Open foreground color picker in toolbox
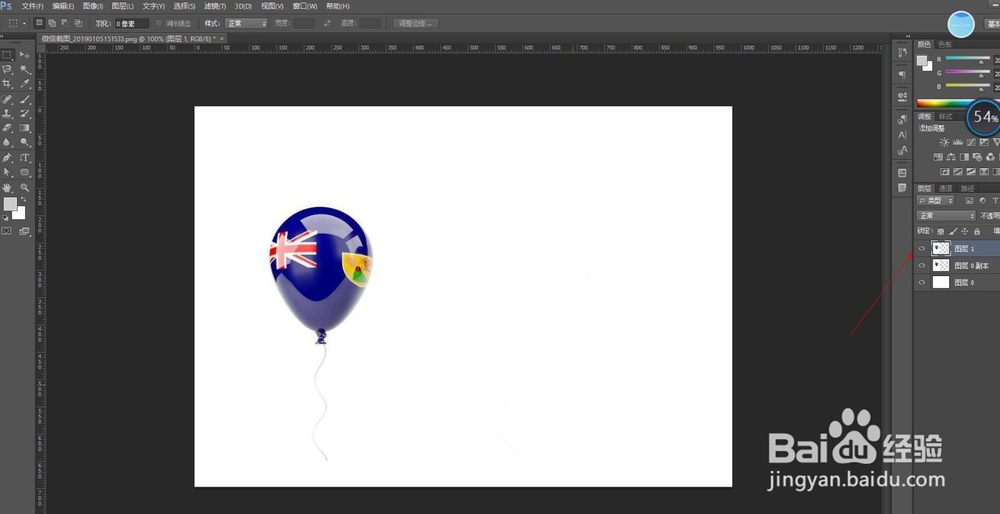1000x514 pixels. (10, 203)
